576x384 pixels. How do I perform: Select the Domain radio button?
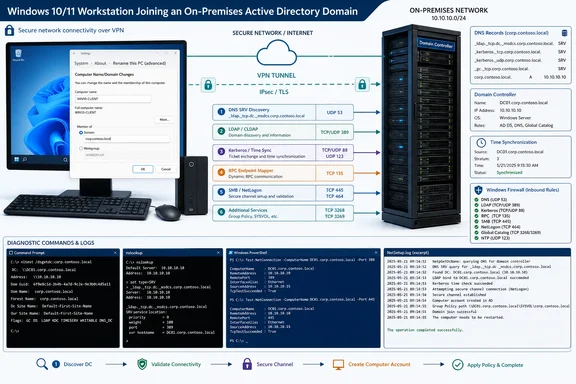coord(81,133)
